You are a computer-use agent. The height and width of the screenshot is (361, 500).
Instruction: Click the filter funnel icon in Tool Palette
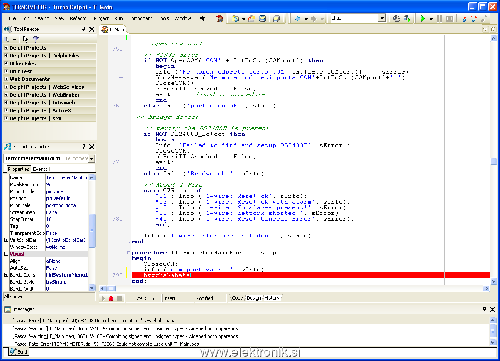tap(36, 39)
